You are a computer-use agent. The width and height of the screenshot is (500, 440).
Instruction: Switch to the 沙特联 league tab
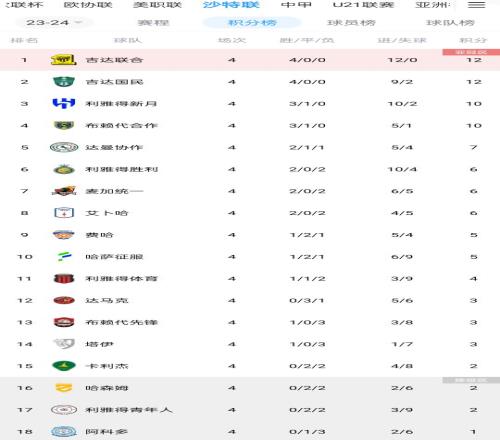click(x=231, y=5)
